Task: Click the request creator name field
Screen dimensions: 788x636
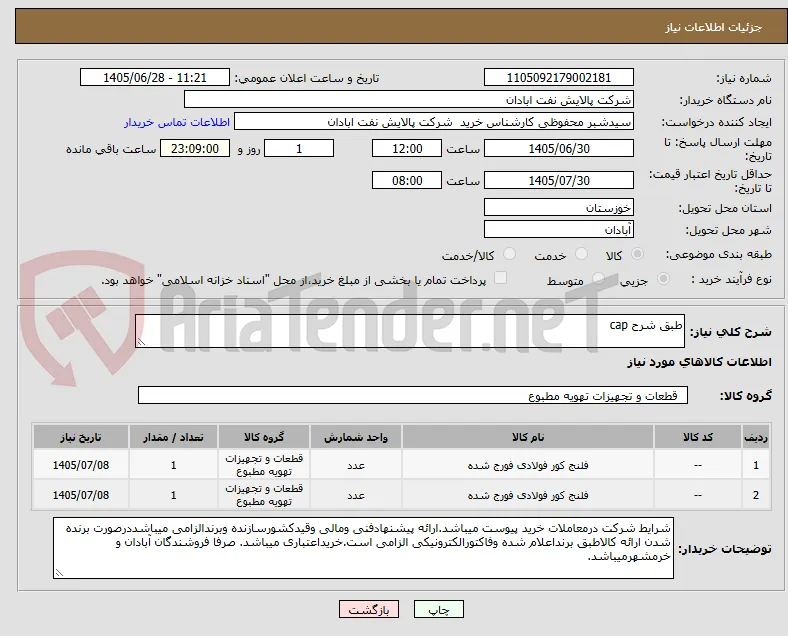Action: (434, 122)
